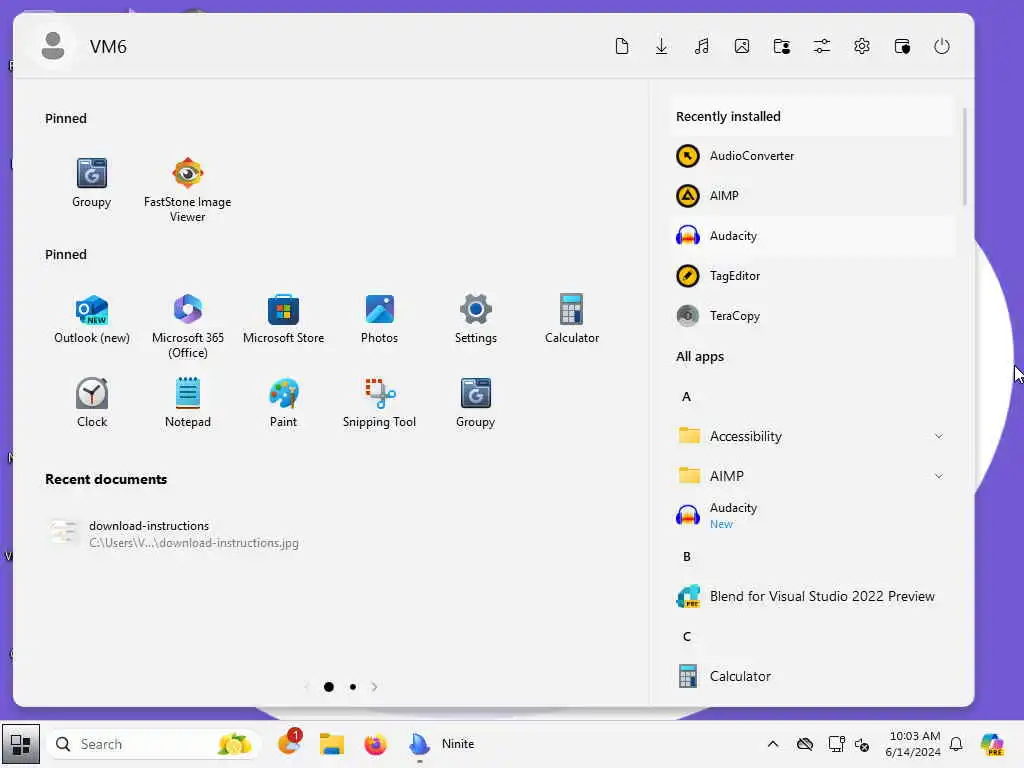Screen dimensions: 1024x768
Task: Click the Power button icon
Action: (x=942, y=46)
